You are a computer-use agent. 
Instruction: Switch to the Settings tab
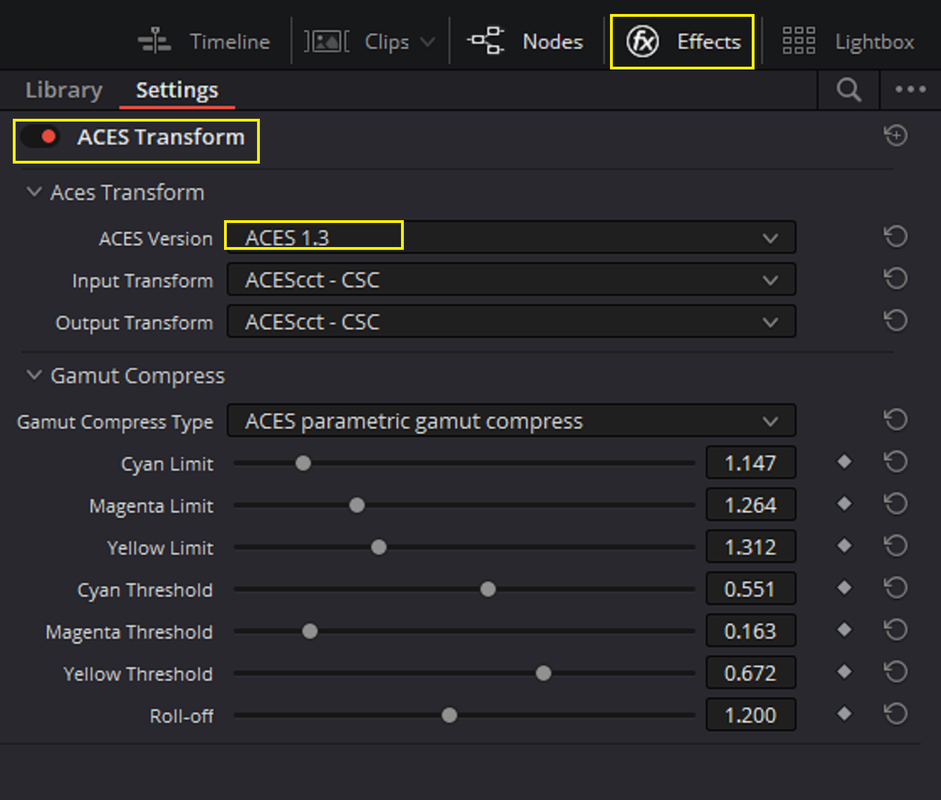(177, 90)
